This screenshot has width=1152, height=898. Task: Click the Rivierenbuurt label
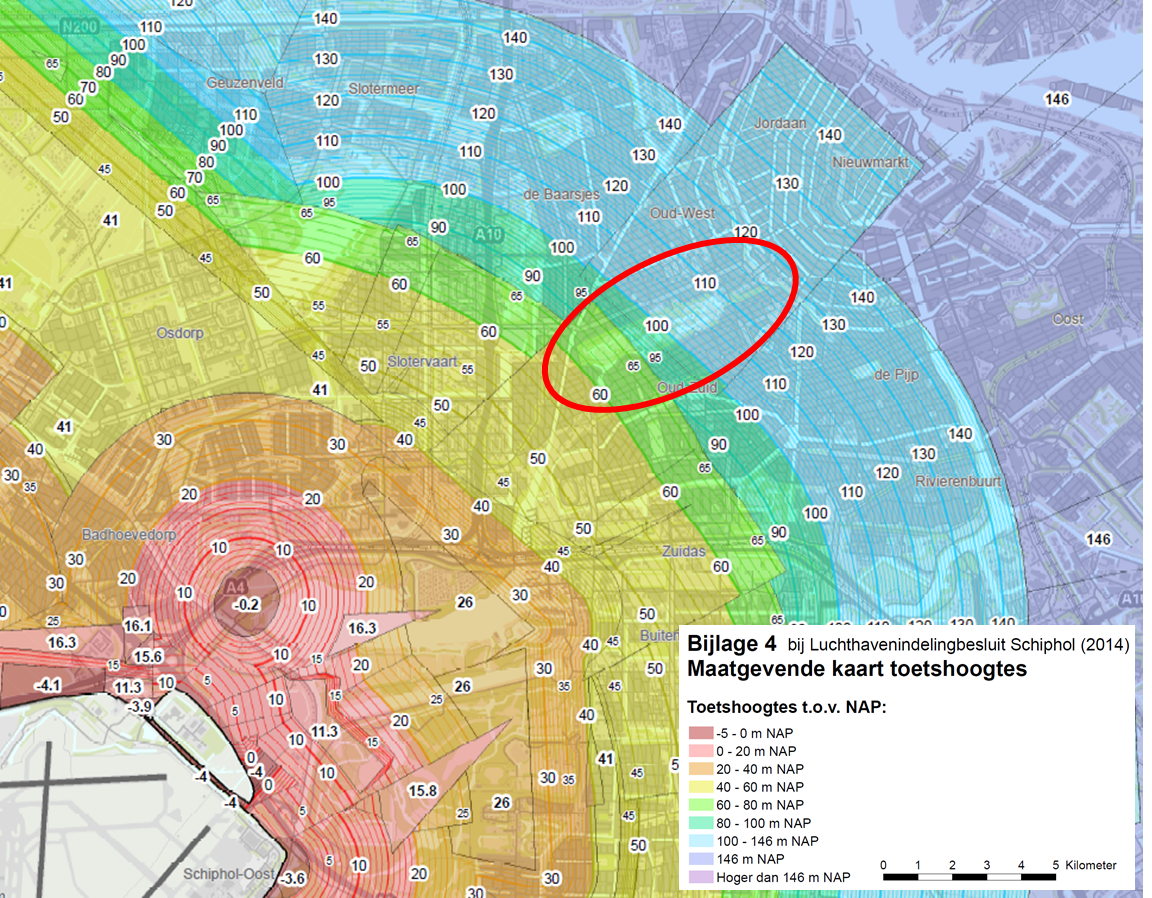click(x=958, y=481)
